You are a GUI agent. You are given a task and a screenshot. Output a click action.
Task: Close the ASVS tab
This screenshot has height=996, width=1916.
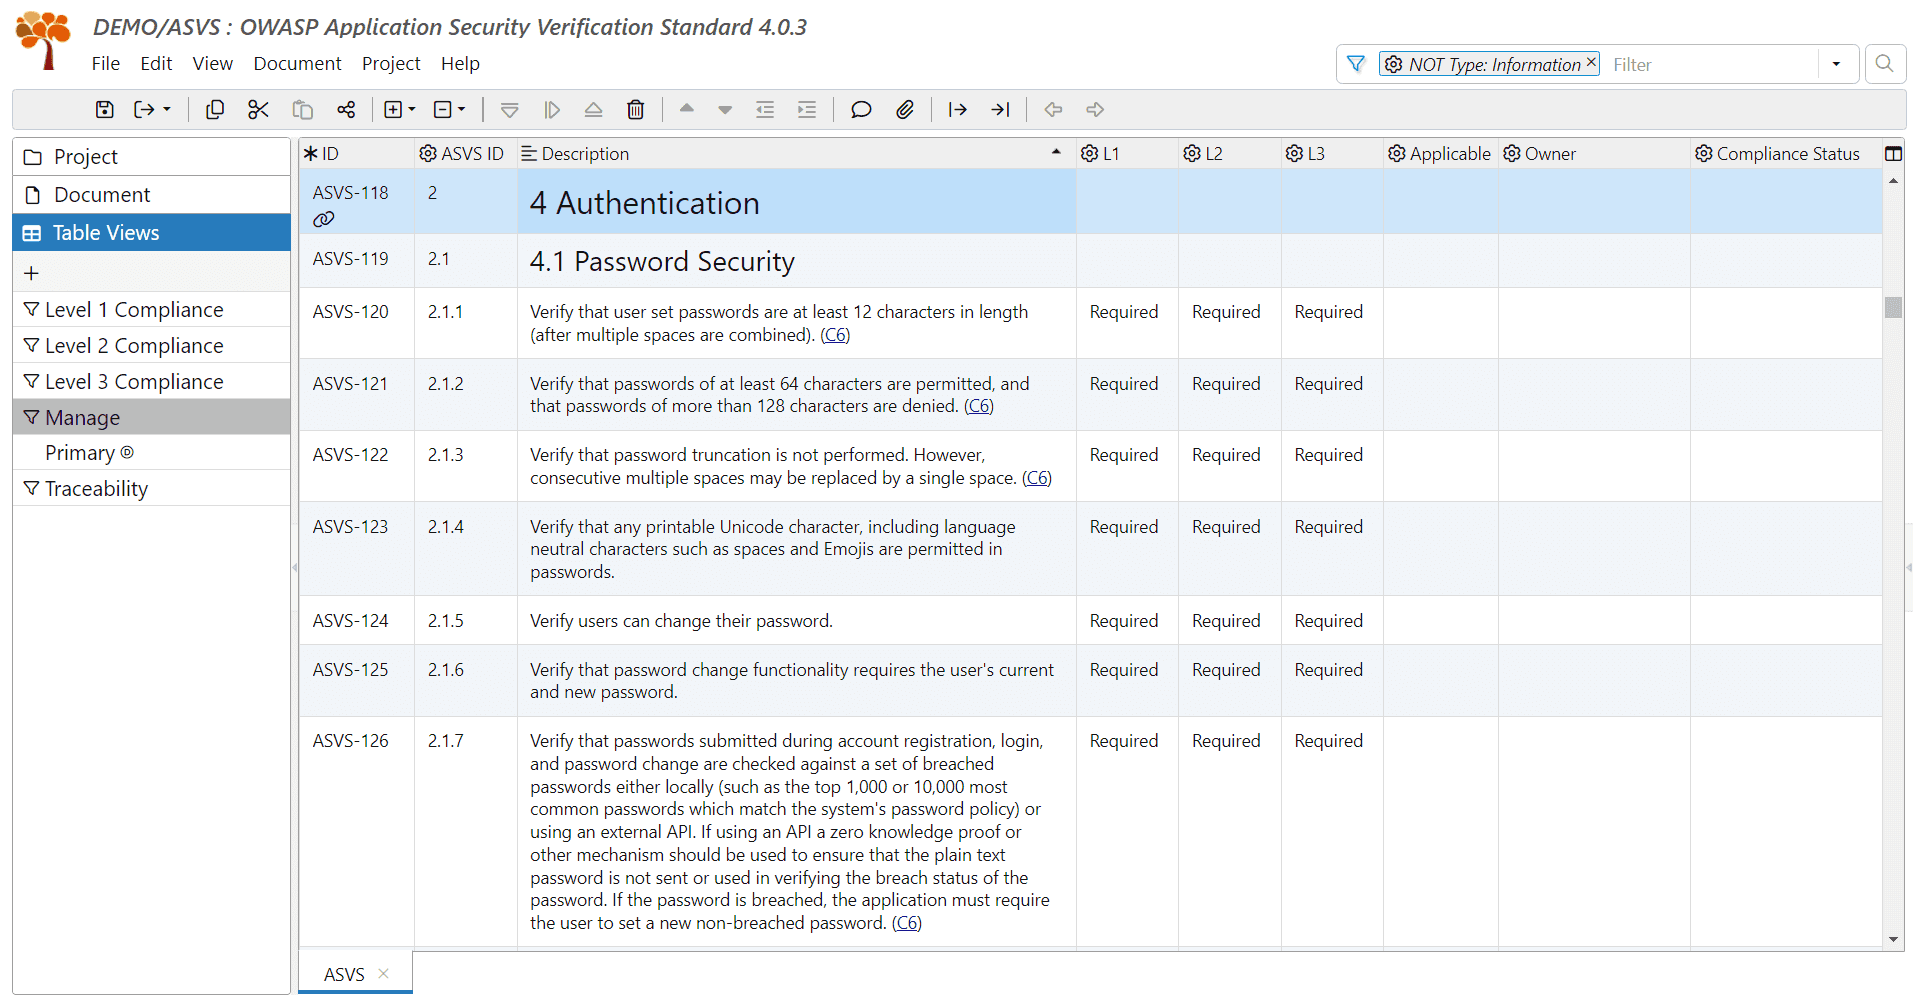[384, 974]
